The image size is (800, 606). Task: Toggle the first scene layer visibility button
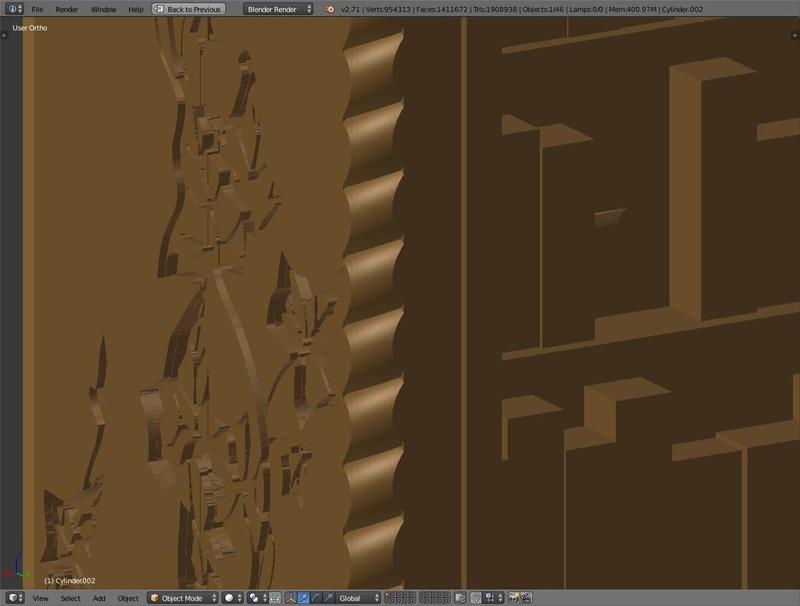coord(389,594)
